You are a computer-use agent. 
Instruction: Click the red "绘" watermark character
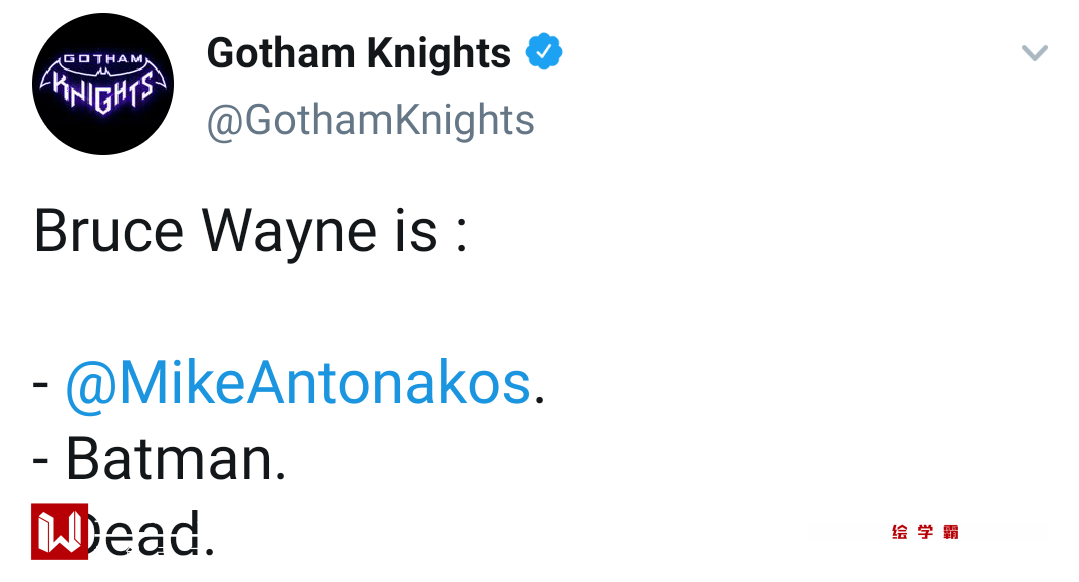coord(900,532)
